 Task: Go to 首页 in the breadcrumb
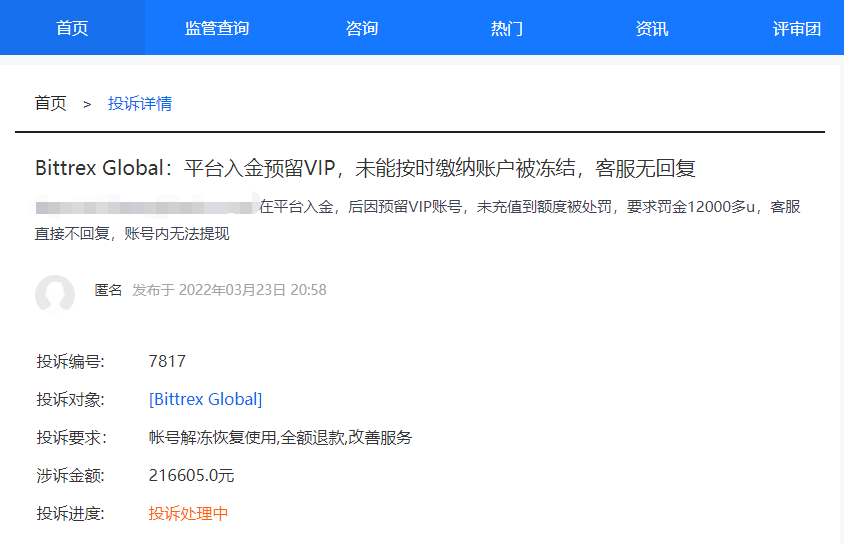51,103
